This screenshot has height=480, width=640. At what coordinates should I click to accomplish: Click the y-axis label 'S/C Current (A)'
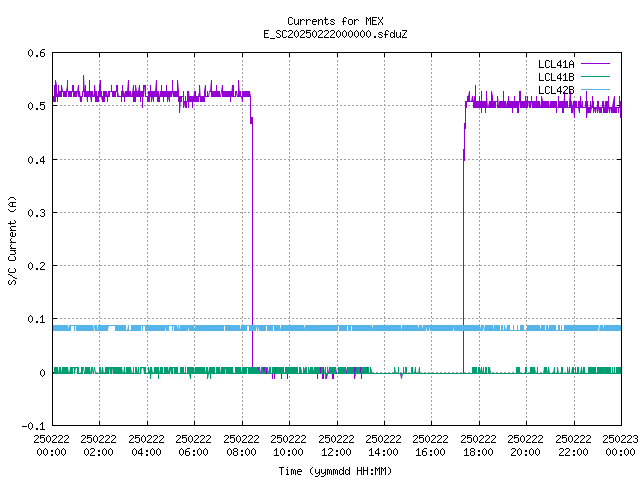pos(12,240)
